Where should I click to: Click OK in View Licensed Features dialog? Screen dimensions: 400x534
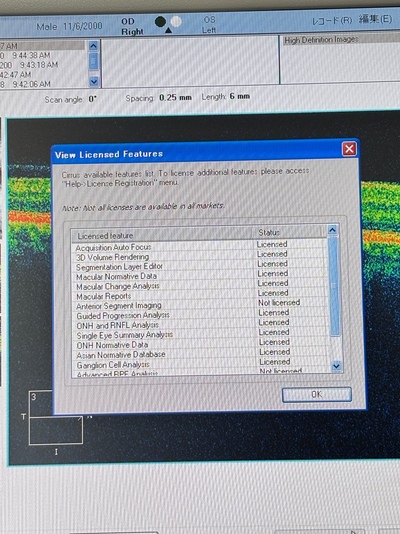click(317, 394)
